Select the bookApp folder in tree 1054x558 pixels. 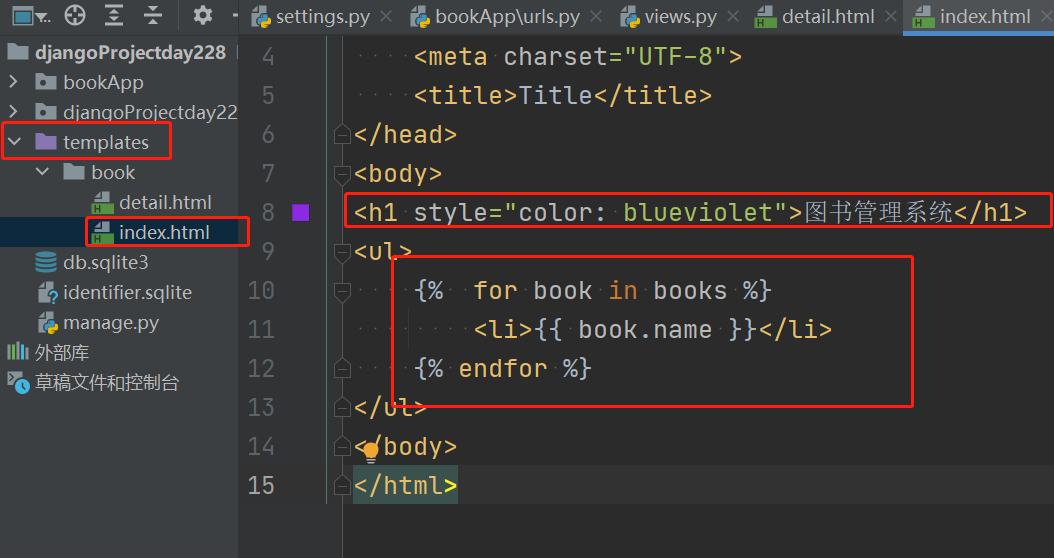(103, 82)
